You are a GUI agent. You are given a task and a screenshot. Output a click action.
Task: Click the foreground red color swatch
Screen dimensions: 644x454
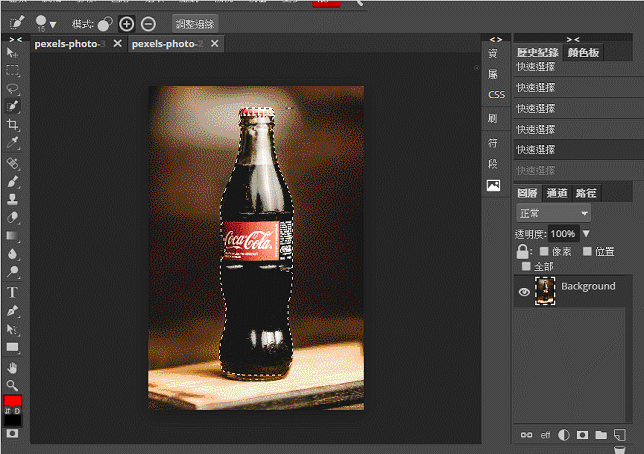[x=12, y=401]
